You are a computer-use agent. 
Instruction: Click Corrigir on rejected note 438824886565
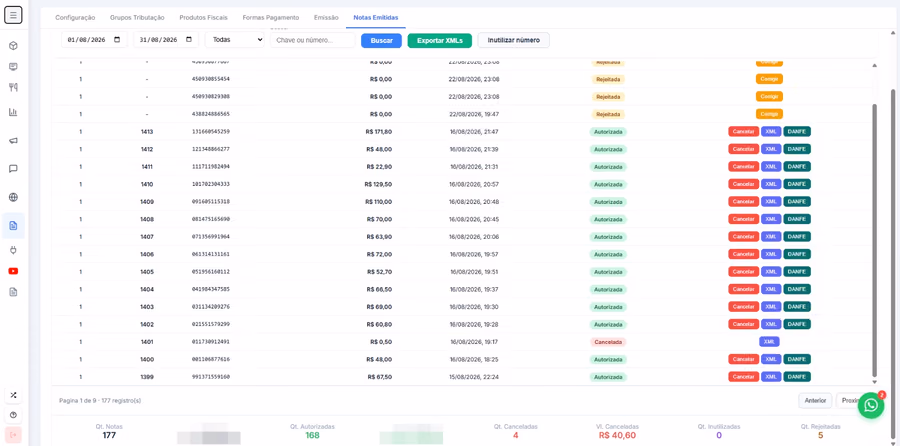pyautogui.click(x=769, y=114)
